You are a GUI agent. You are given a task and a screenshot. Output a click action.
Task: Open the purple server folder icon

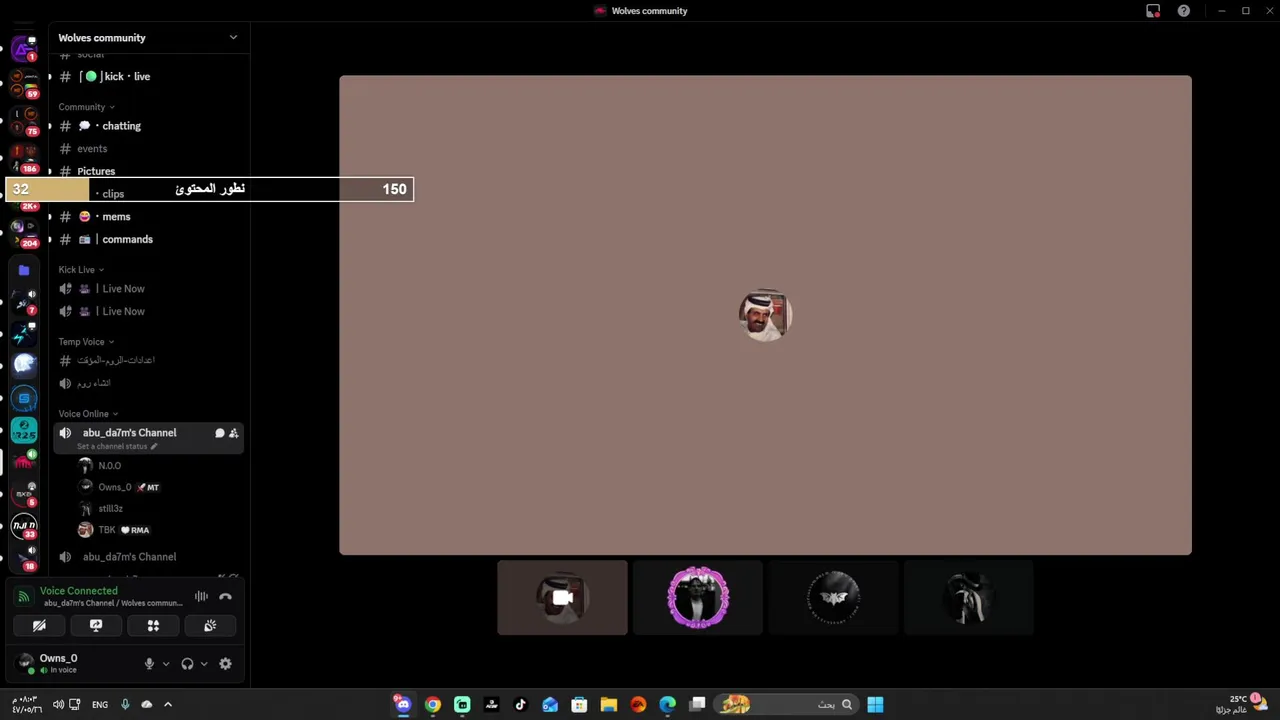pos(24,270)
